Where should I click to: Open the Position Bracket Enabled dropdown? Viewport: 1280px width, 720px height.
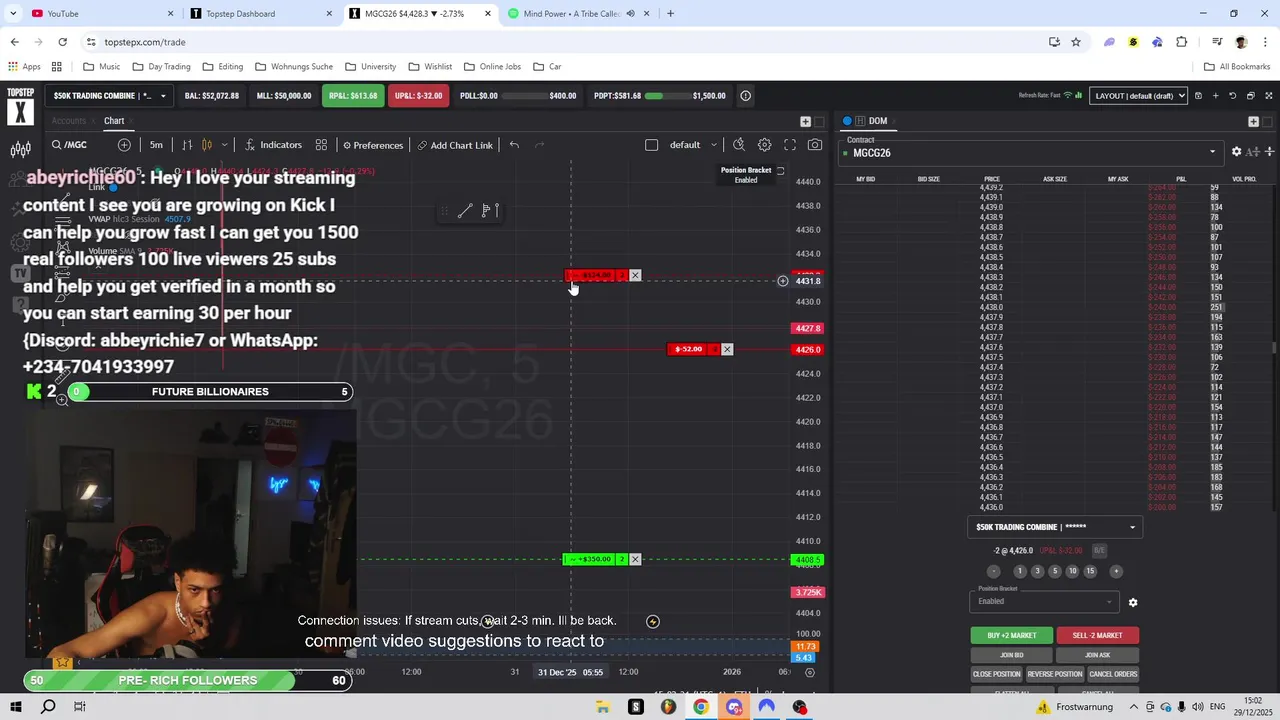[1044, 601]
